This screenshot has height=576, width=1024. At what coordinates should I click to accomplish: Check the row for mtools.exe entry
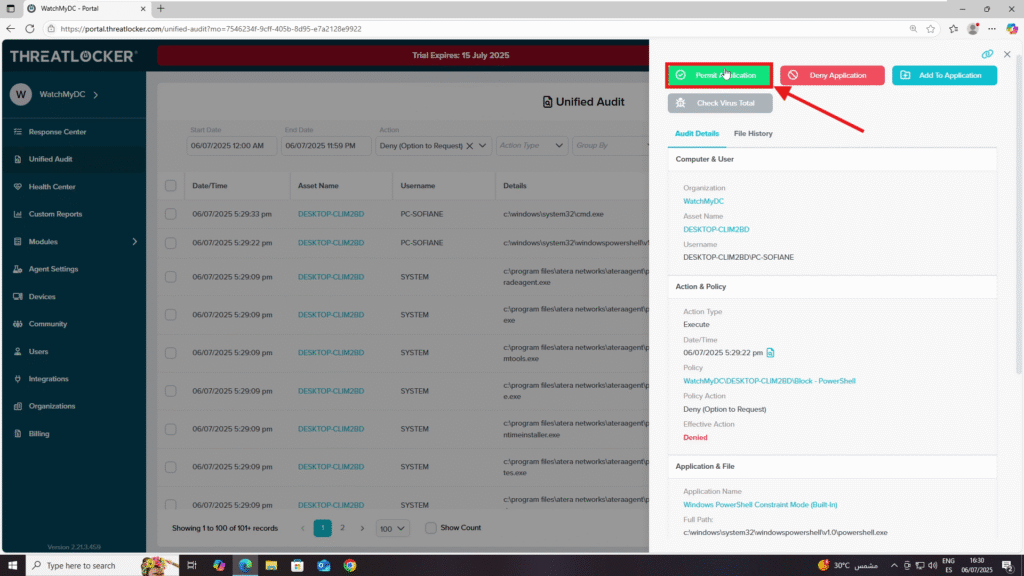coord(170,353)
